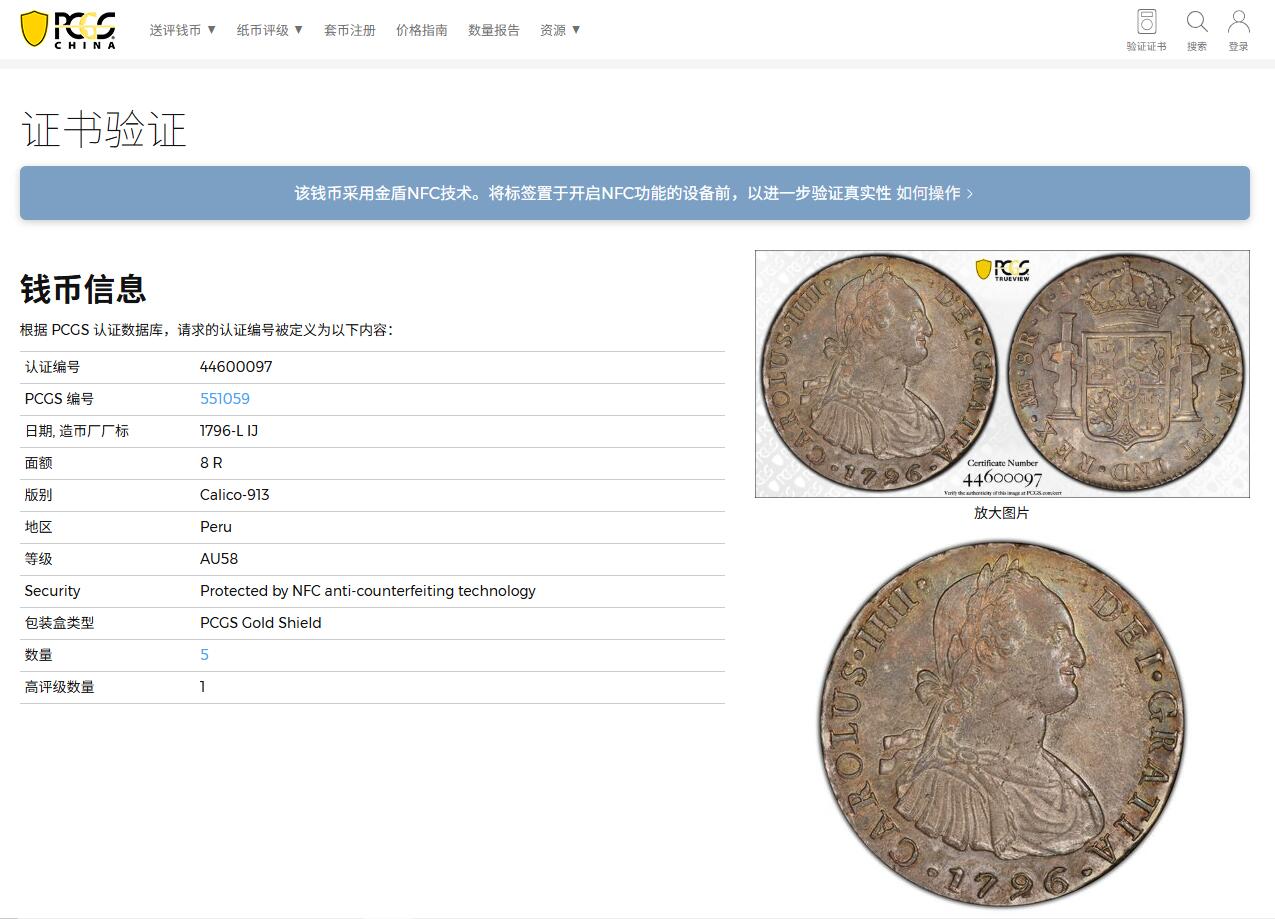Expand the 纸币评级 dropdown menu

[x=270, y=30]
